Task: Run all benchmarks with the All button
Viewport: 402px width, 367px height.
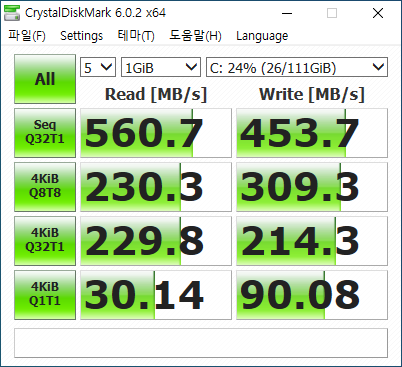Action: [x=45, y=79]
